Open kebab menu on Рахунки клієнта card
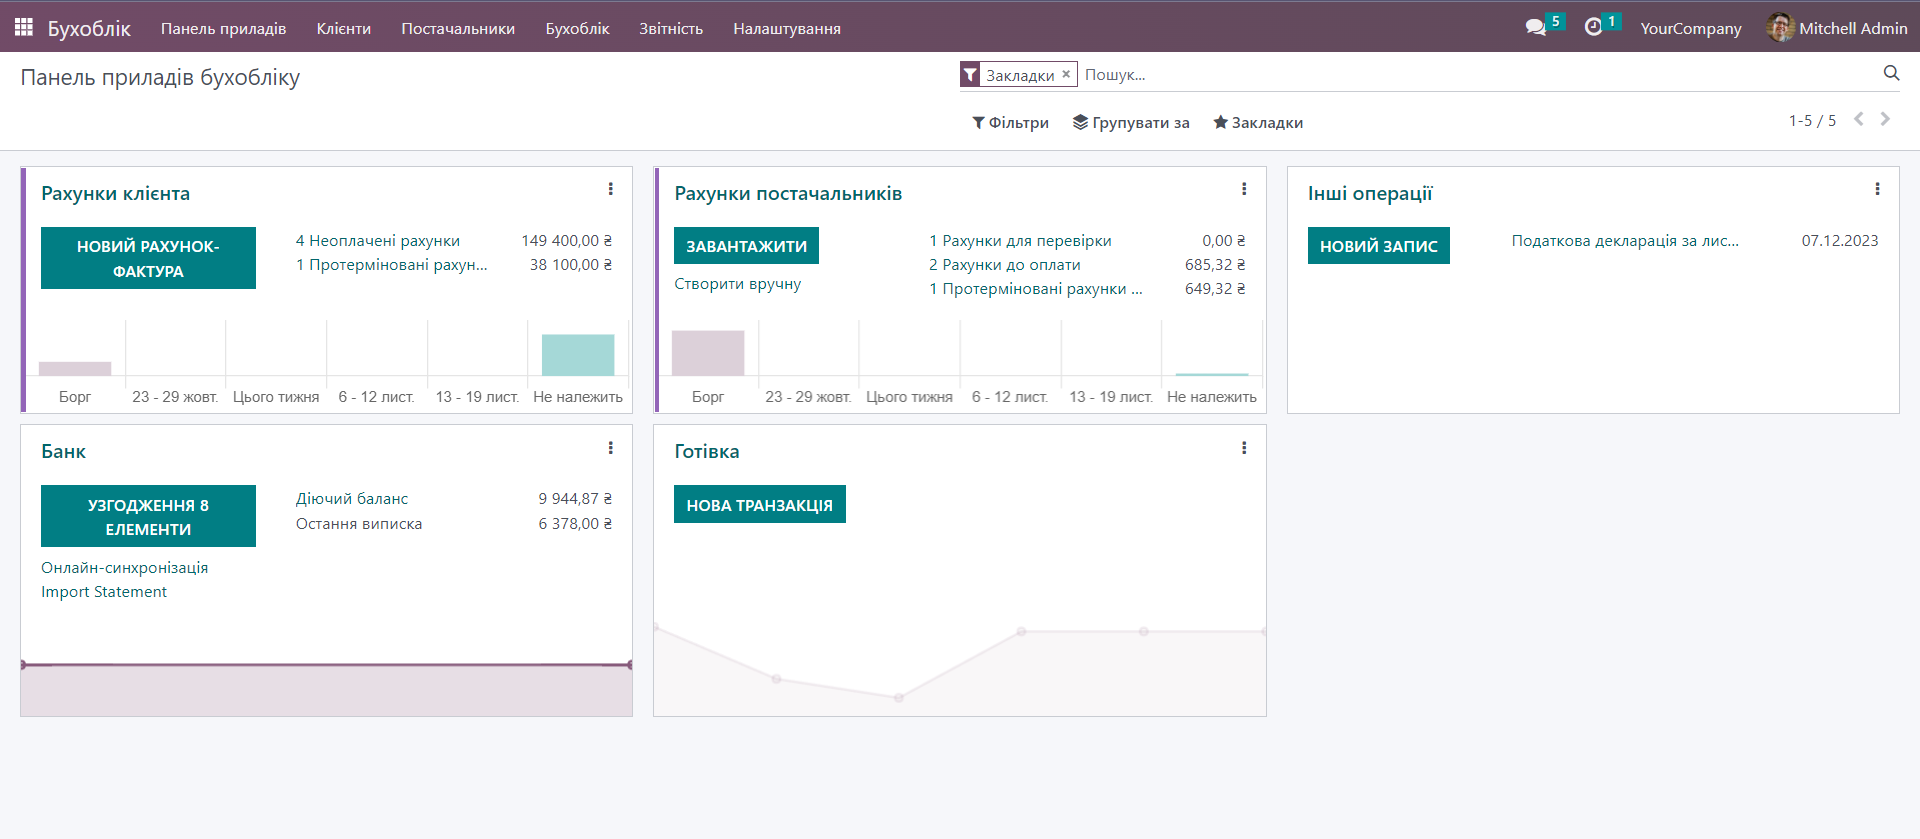This screenshot has width=1920, height=839. coord(610,189)
